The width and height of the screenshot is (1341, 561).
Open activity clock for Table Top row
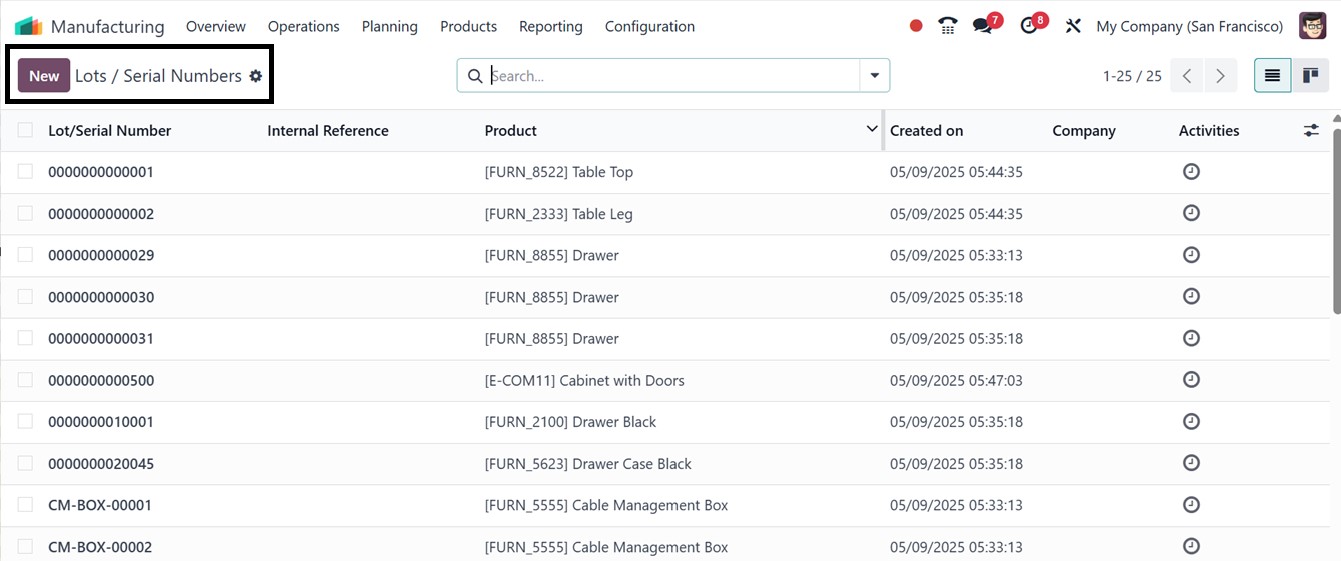coord(1191,172)
